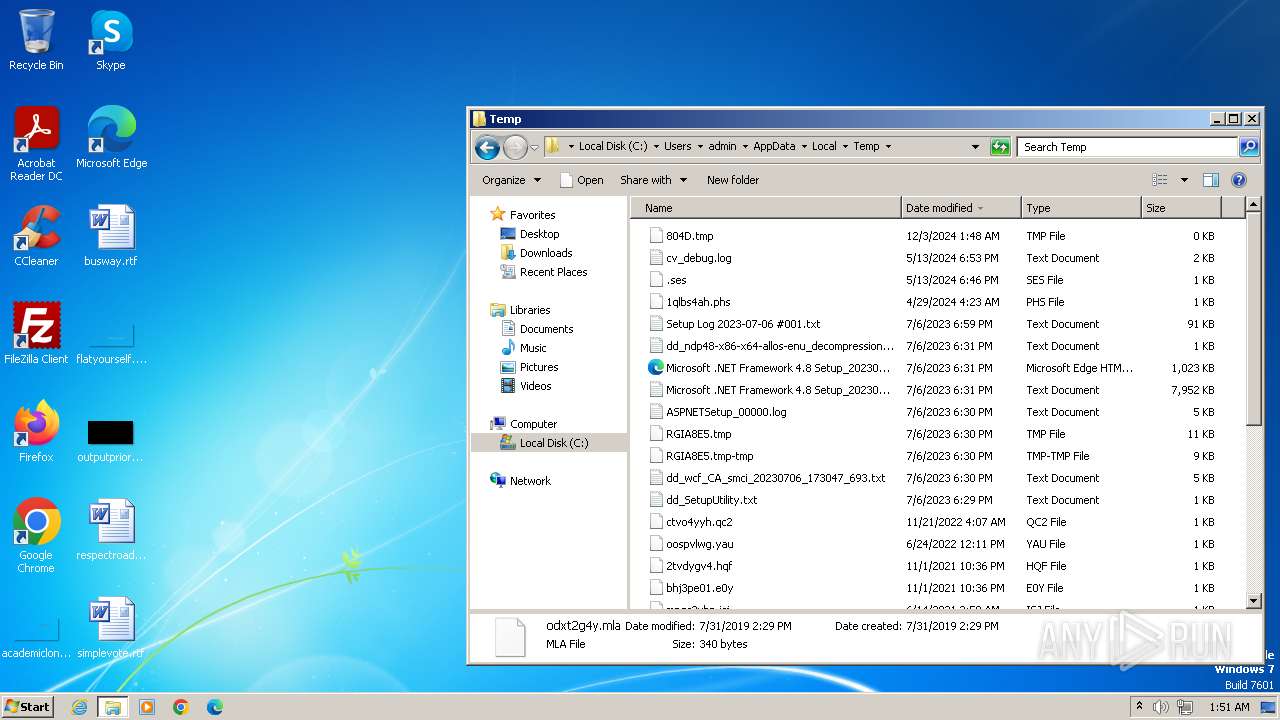Open the Videos library

point(535,386)
